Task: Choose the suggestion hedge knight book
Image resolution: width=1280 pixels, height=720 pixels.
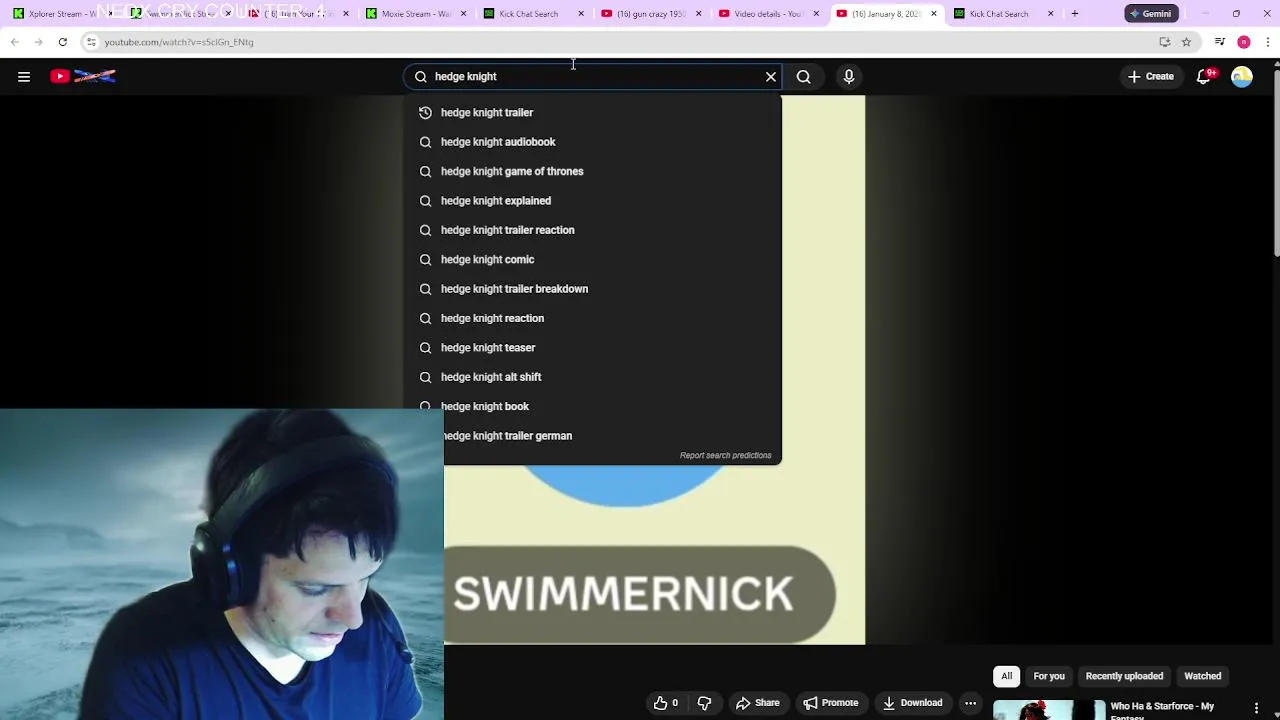Action: point(592,407)
